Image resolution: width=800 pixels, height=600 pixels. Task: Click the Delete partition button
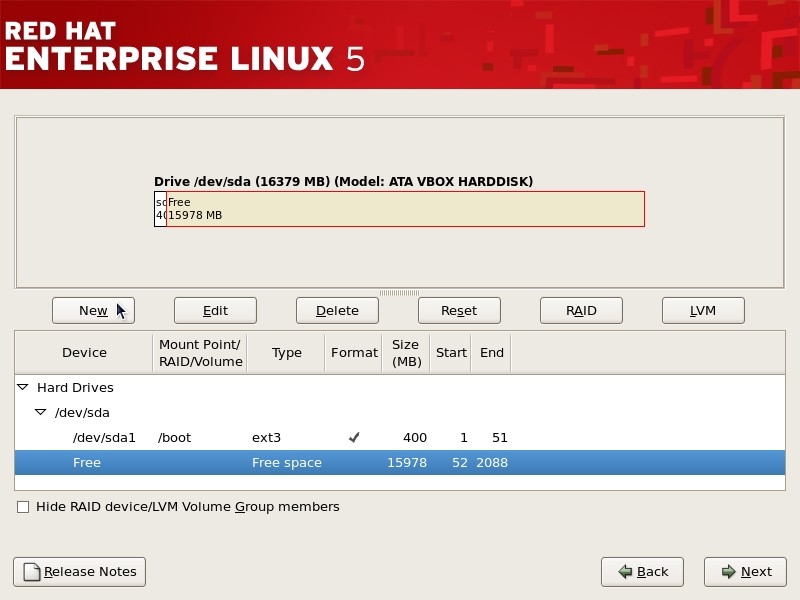[337, 310]
